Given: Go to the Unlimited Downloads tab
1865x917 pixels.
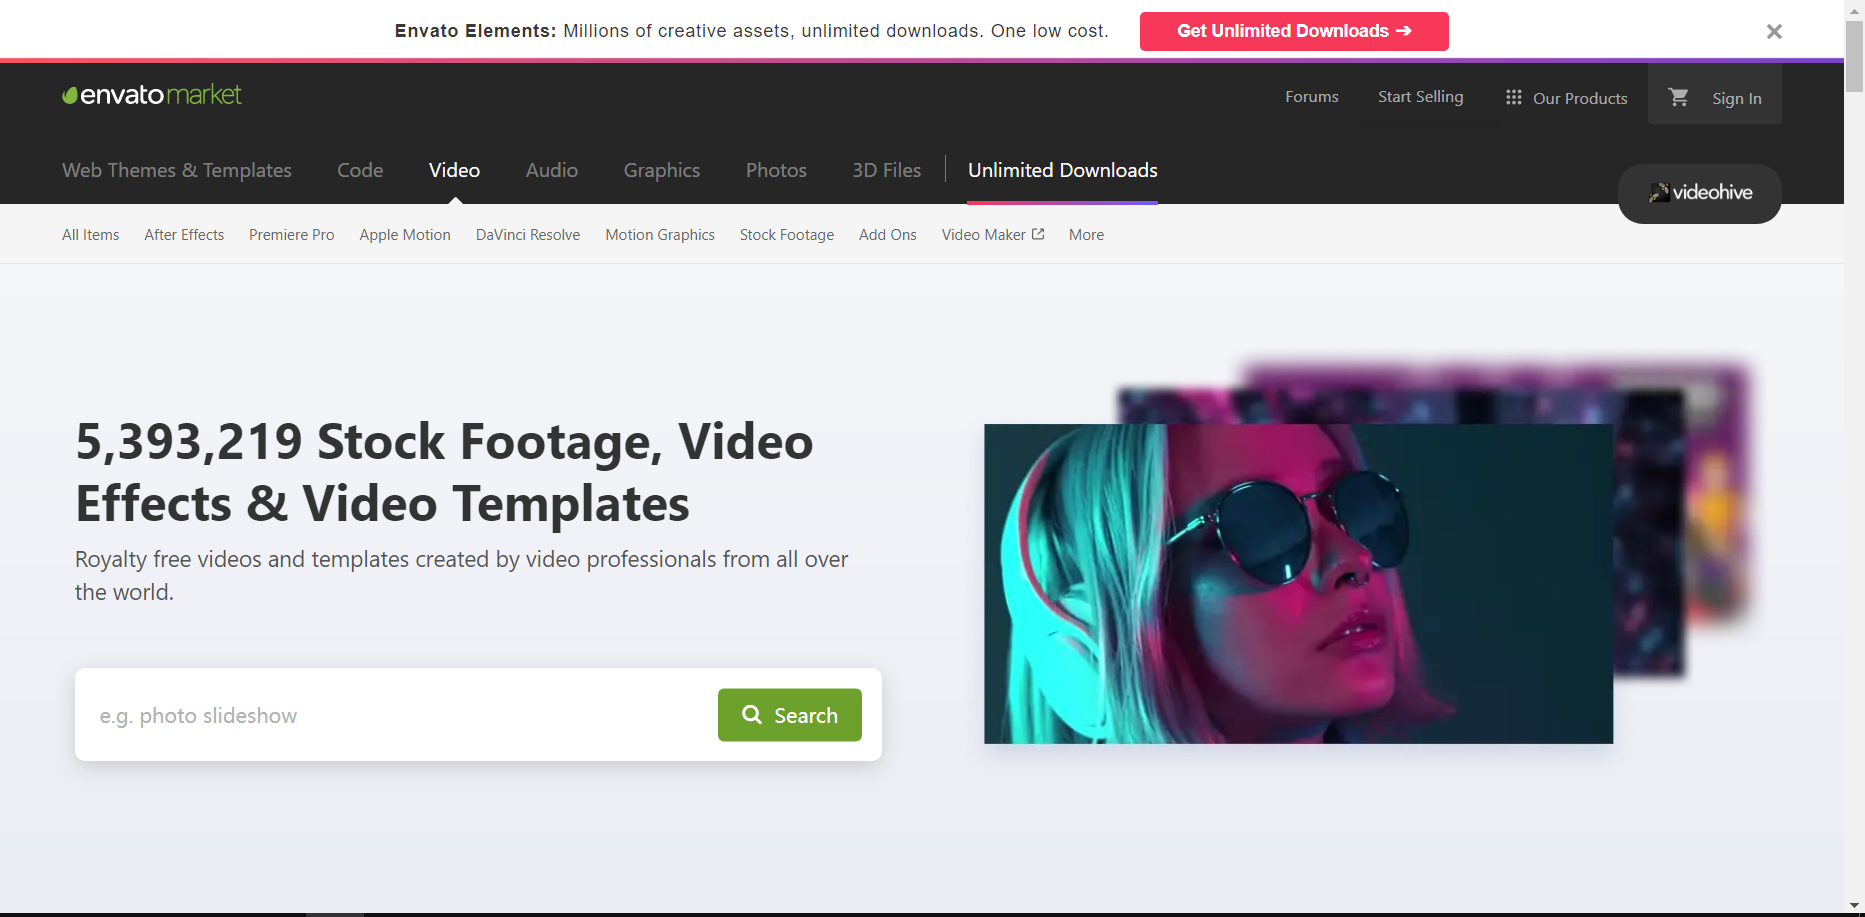Looking at the screenshot, I should [x=1062, y=170].
